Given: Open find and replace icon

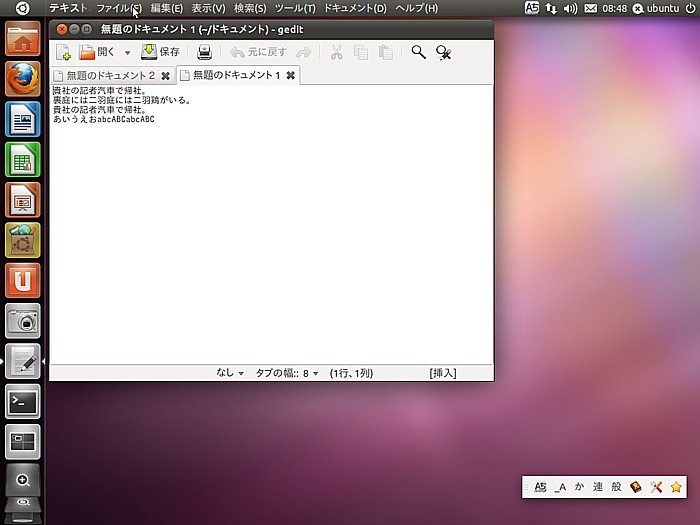Looking at the screenshot, I should tap(443, 52).
